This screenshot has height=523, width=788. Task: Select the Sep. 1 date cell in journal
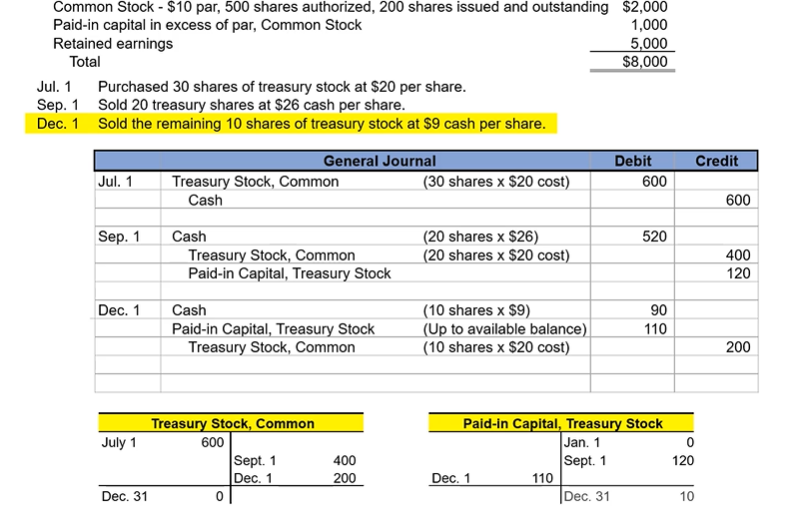(x=119, y=237)
